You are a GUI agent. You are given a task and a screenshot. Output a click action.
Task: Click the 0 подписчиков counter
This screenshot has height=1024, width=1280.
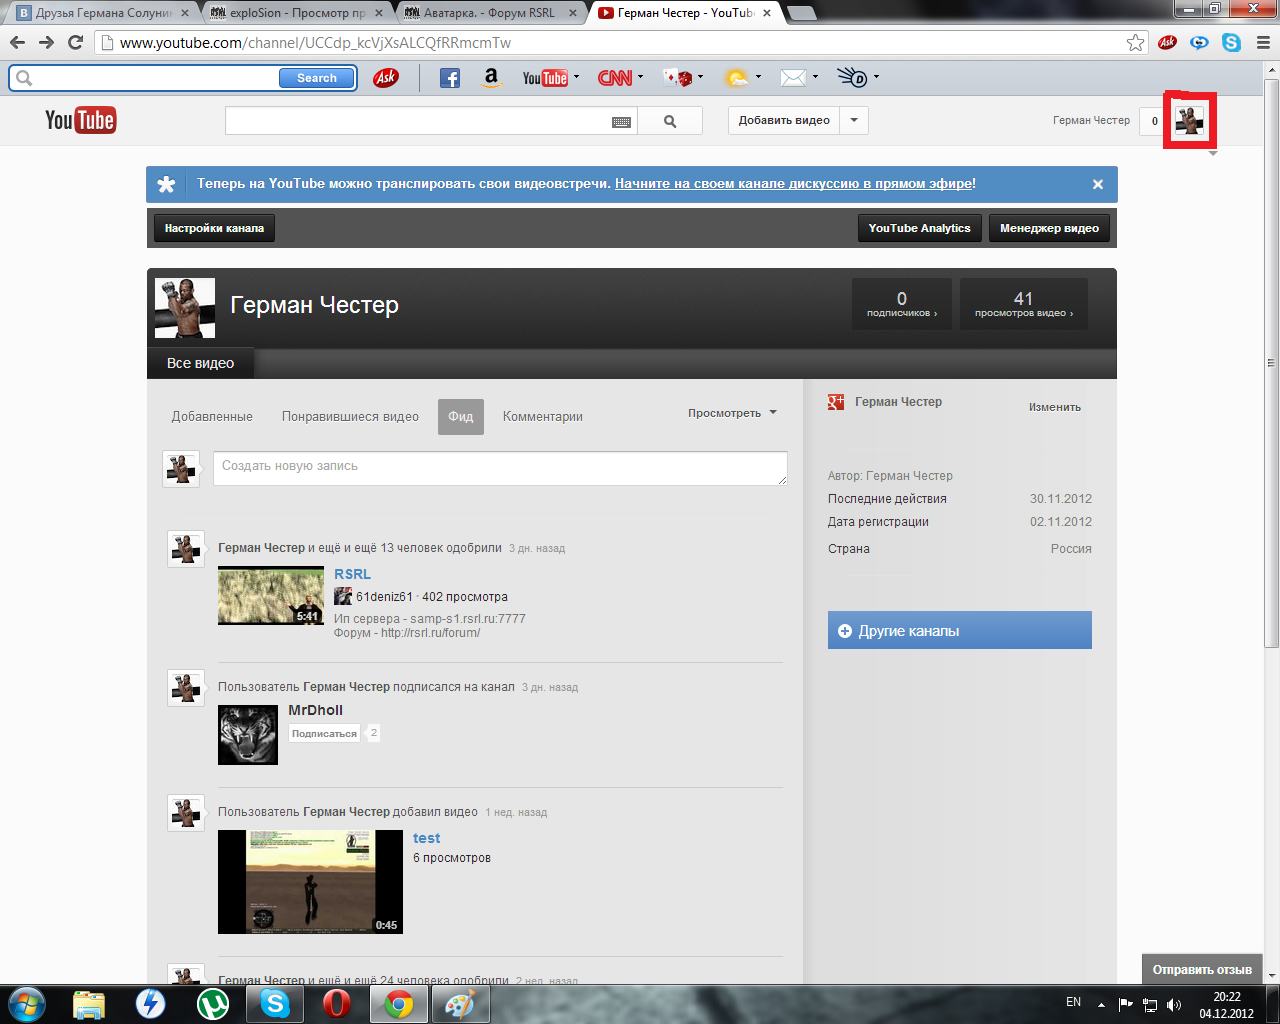902,304
